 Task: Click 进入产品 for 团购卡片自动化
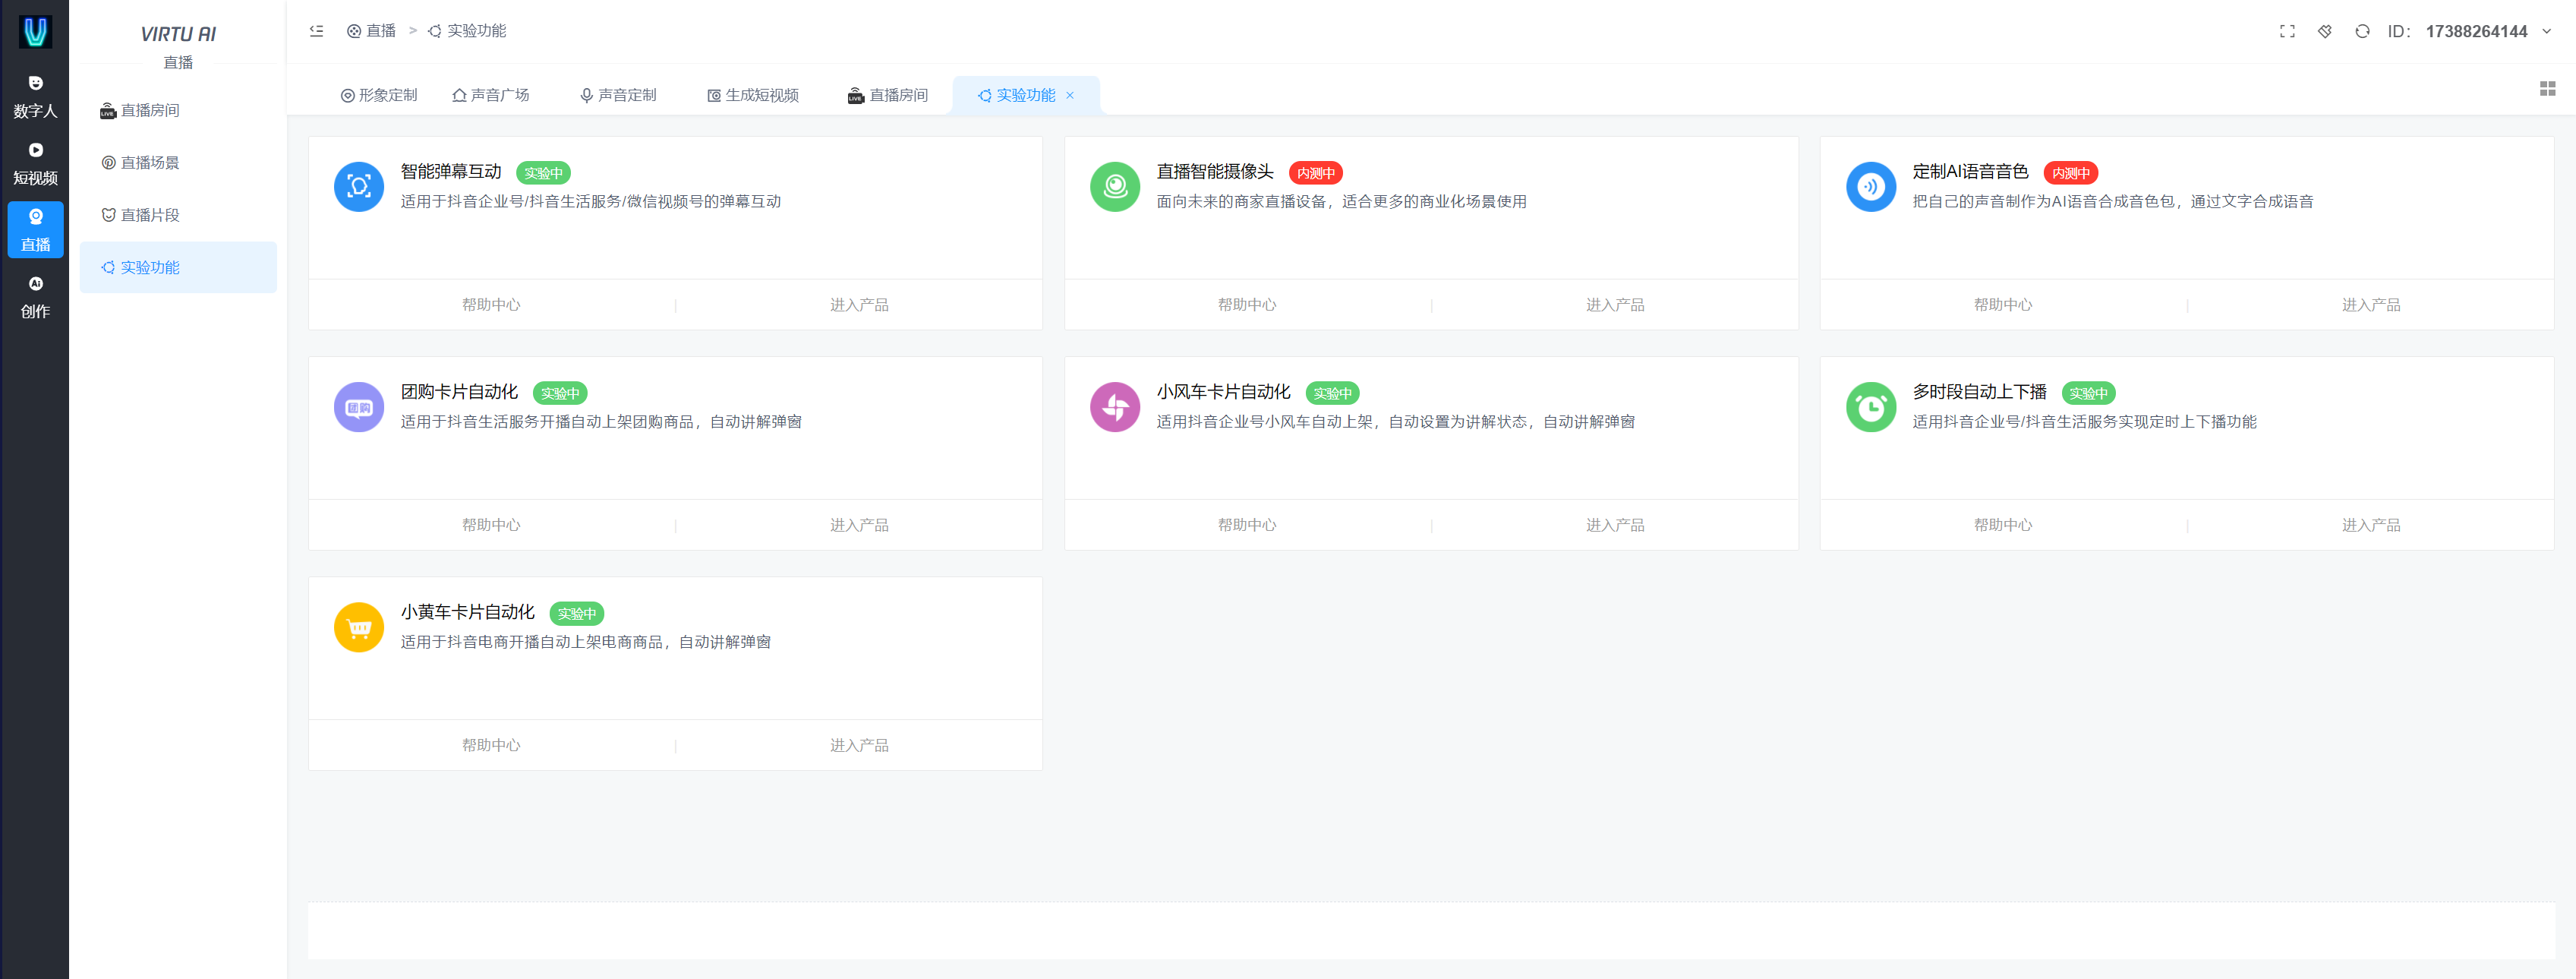859,525
